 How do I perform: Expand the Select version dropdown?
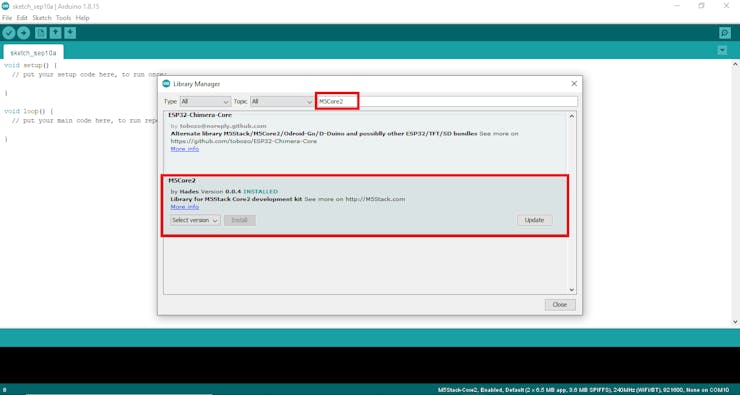pyautogui.click(x=195, y=220)
